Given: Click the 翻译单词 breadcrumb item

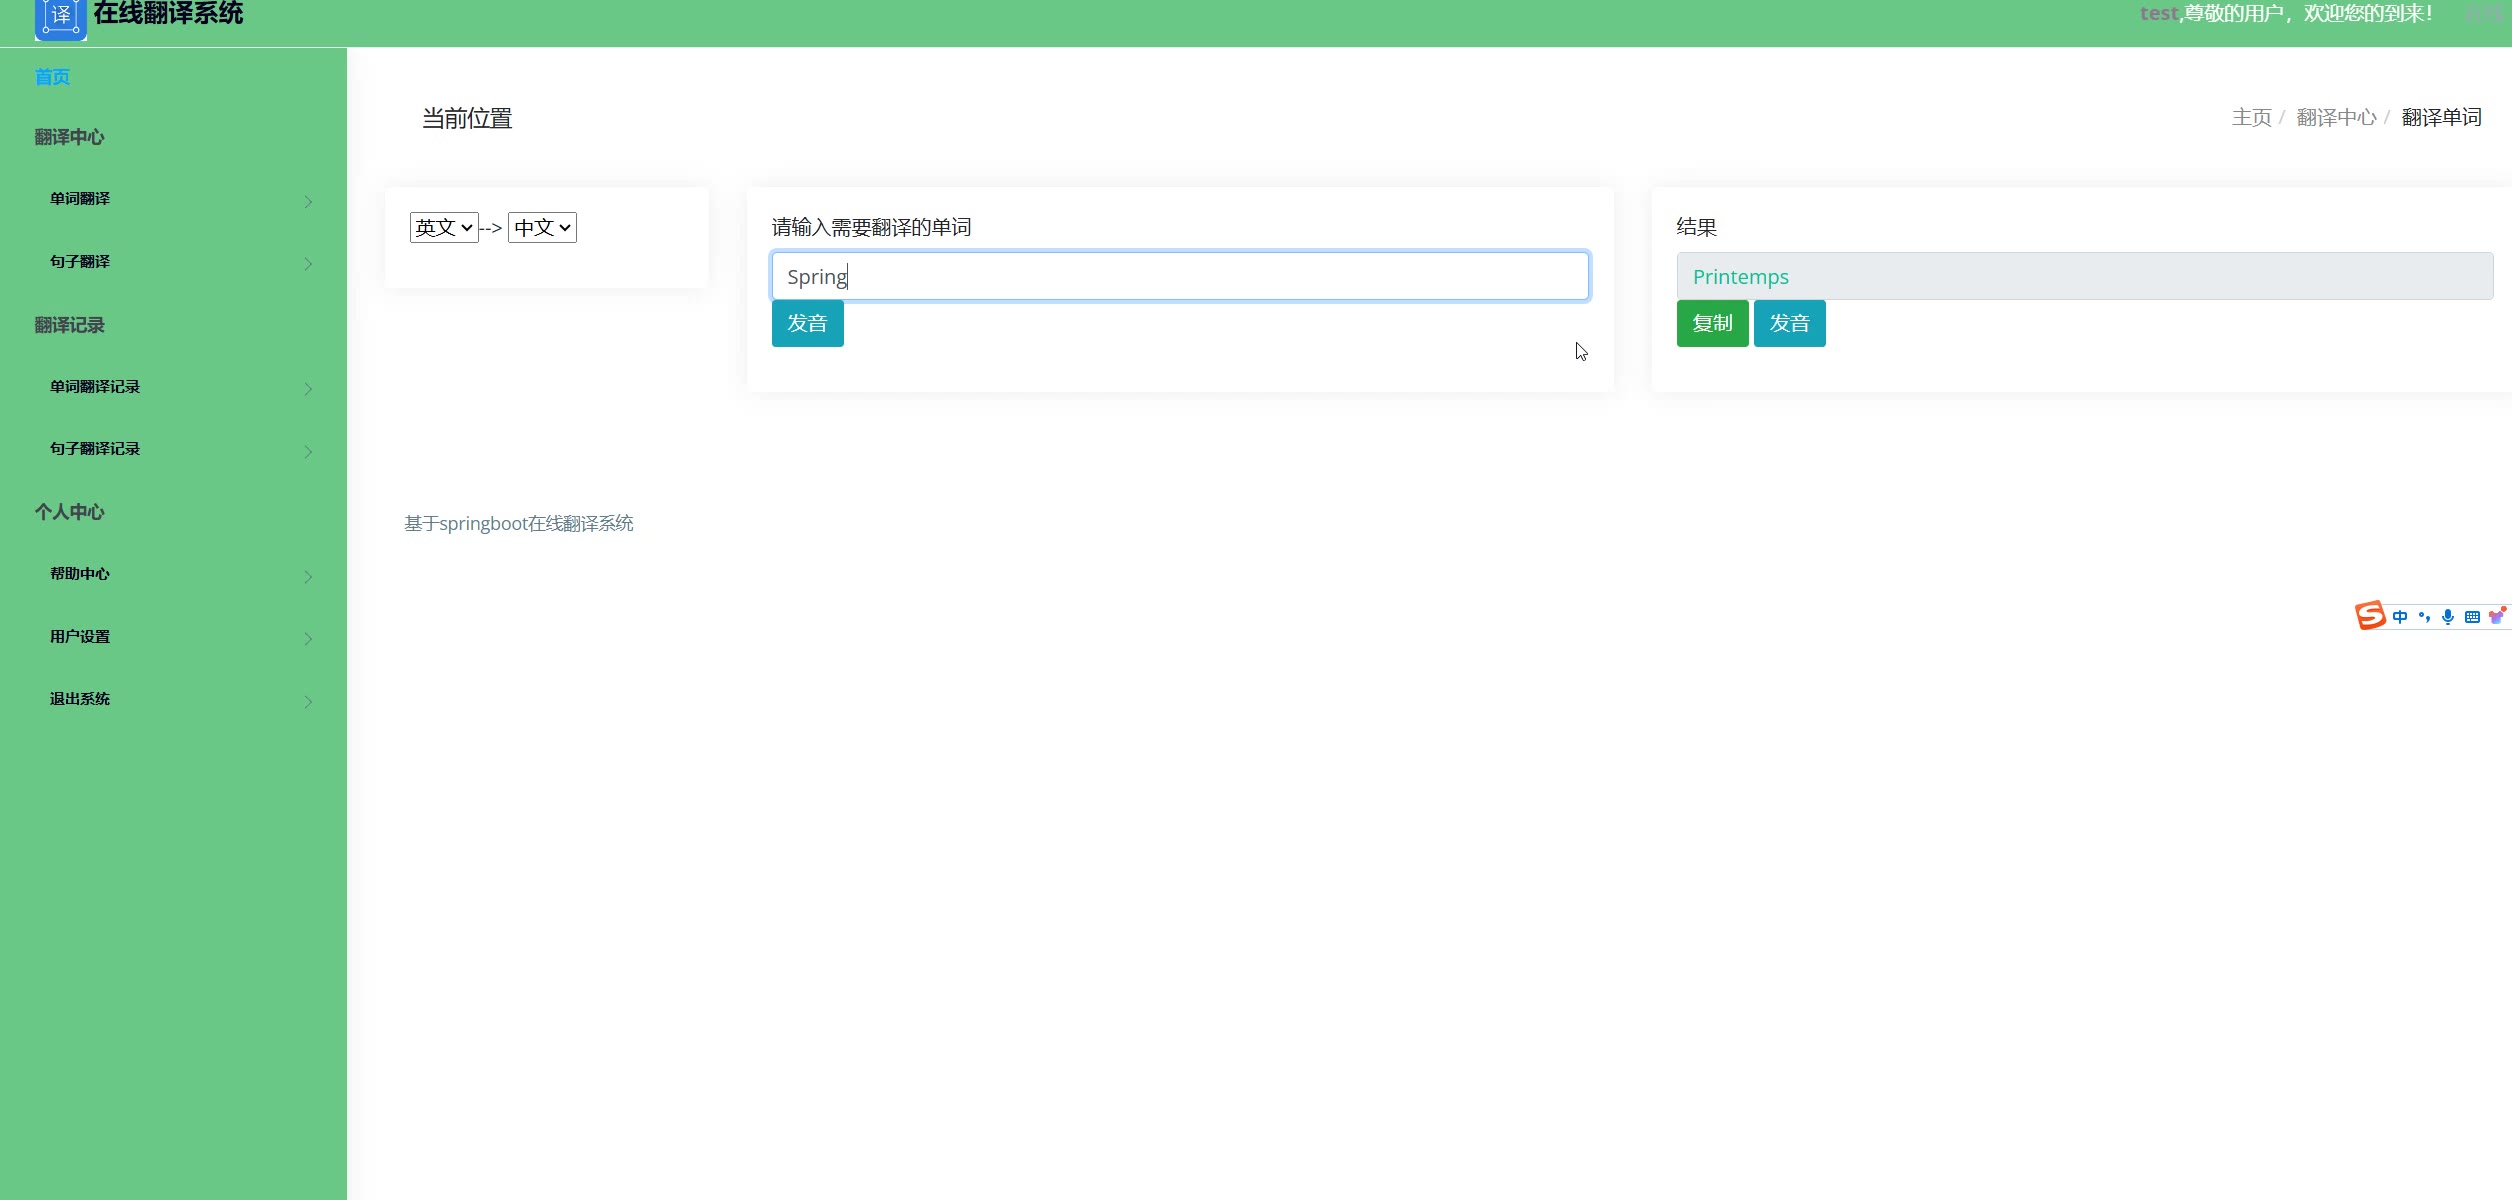Looking at the screenshot, I should (2441, 117).
